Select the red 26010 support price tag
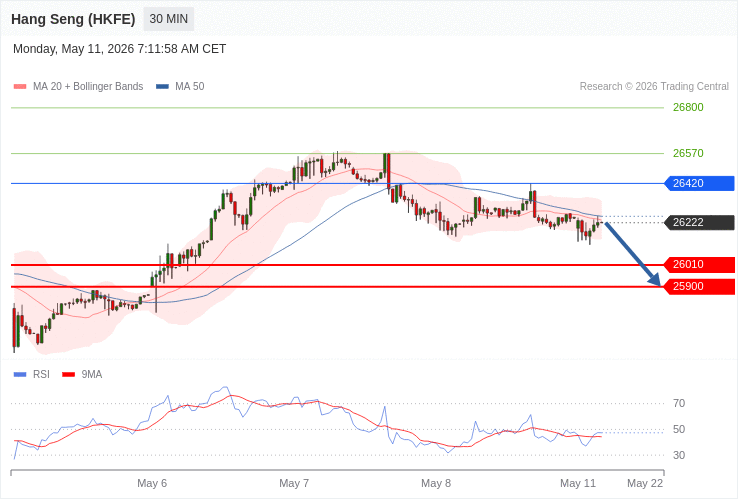The height and width of the screenshot is (500, 738). click(699, 265)
